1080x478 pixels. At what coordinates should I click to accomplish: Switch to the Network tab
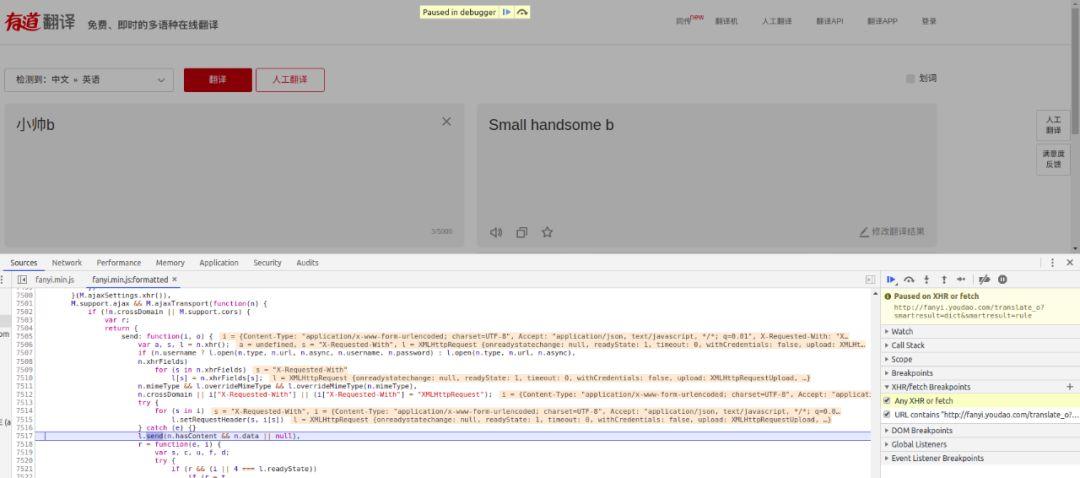pyautogui.click(x=67, y=263)
